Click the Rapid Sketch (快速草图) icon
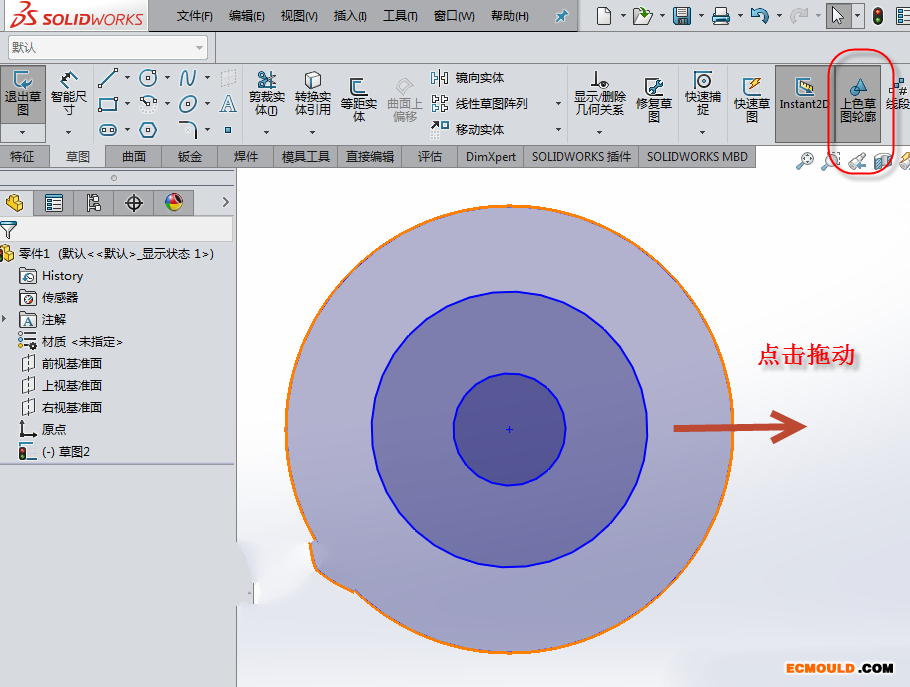Screen dimensions: 910x687 coord(751,97)
